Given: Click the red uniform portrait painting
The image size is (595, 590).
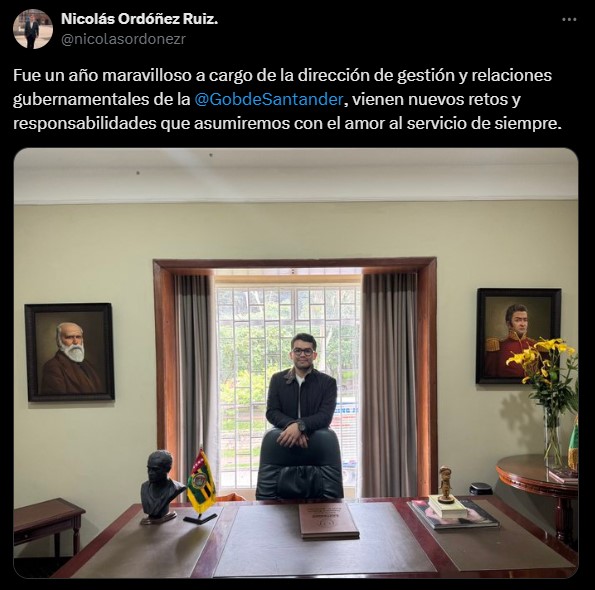Looking at the screenshot, I should [x=518, y=336].
